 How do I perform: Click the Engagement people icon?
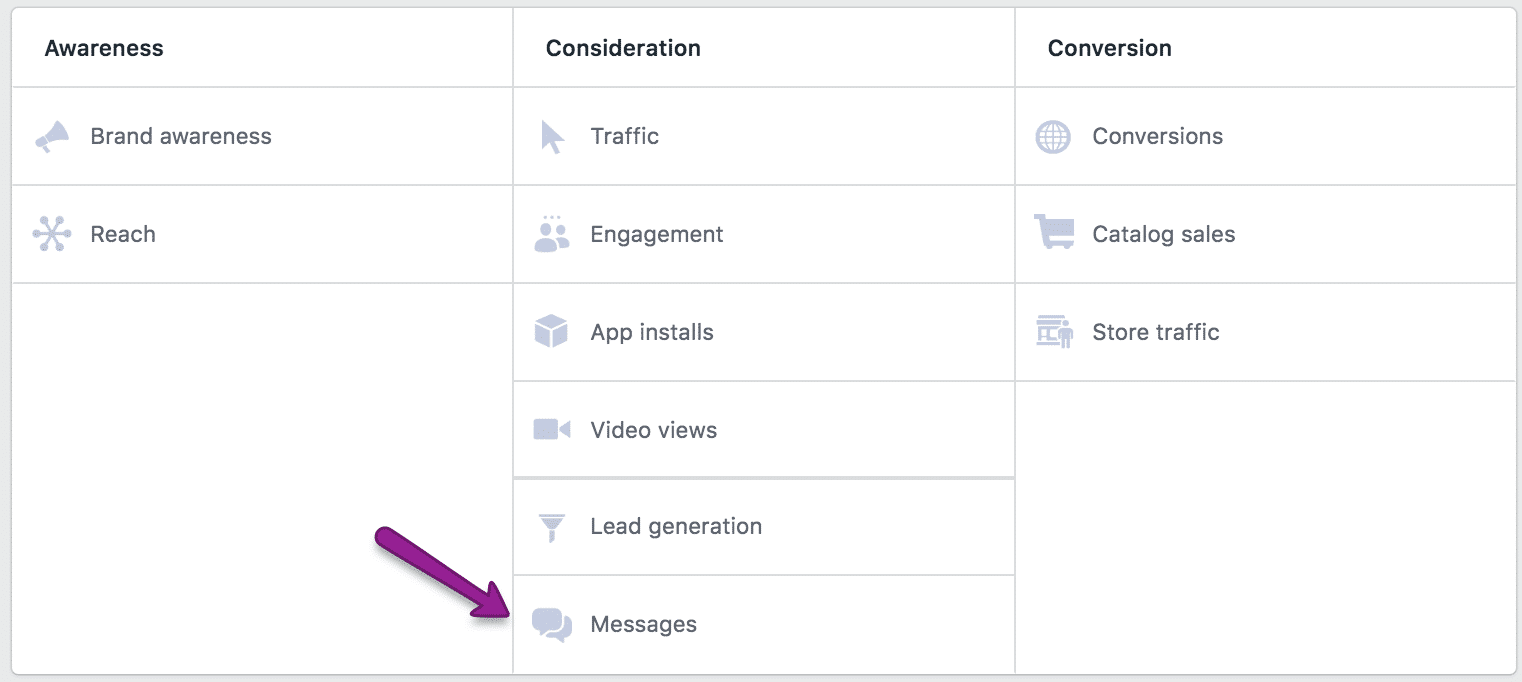[x=551, y=233]
